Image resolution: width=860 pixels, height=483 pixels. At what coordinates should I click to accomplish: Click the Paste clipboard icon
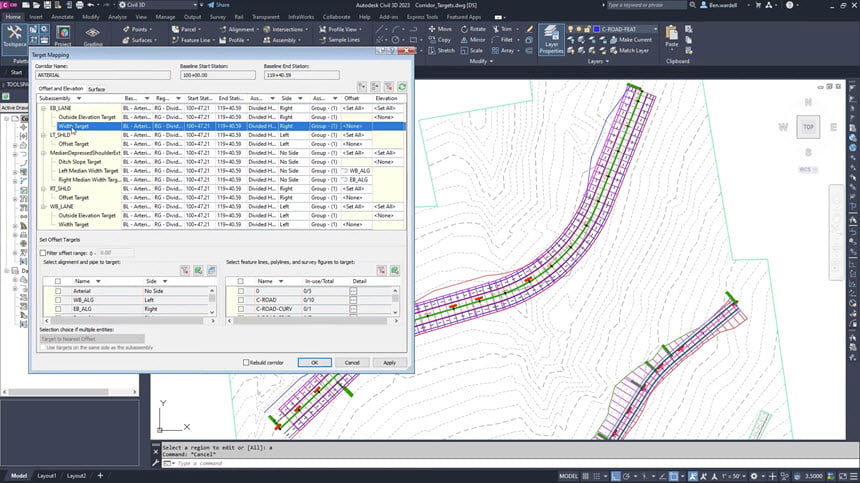(x=671, y=37)
